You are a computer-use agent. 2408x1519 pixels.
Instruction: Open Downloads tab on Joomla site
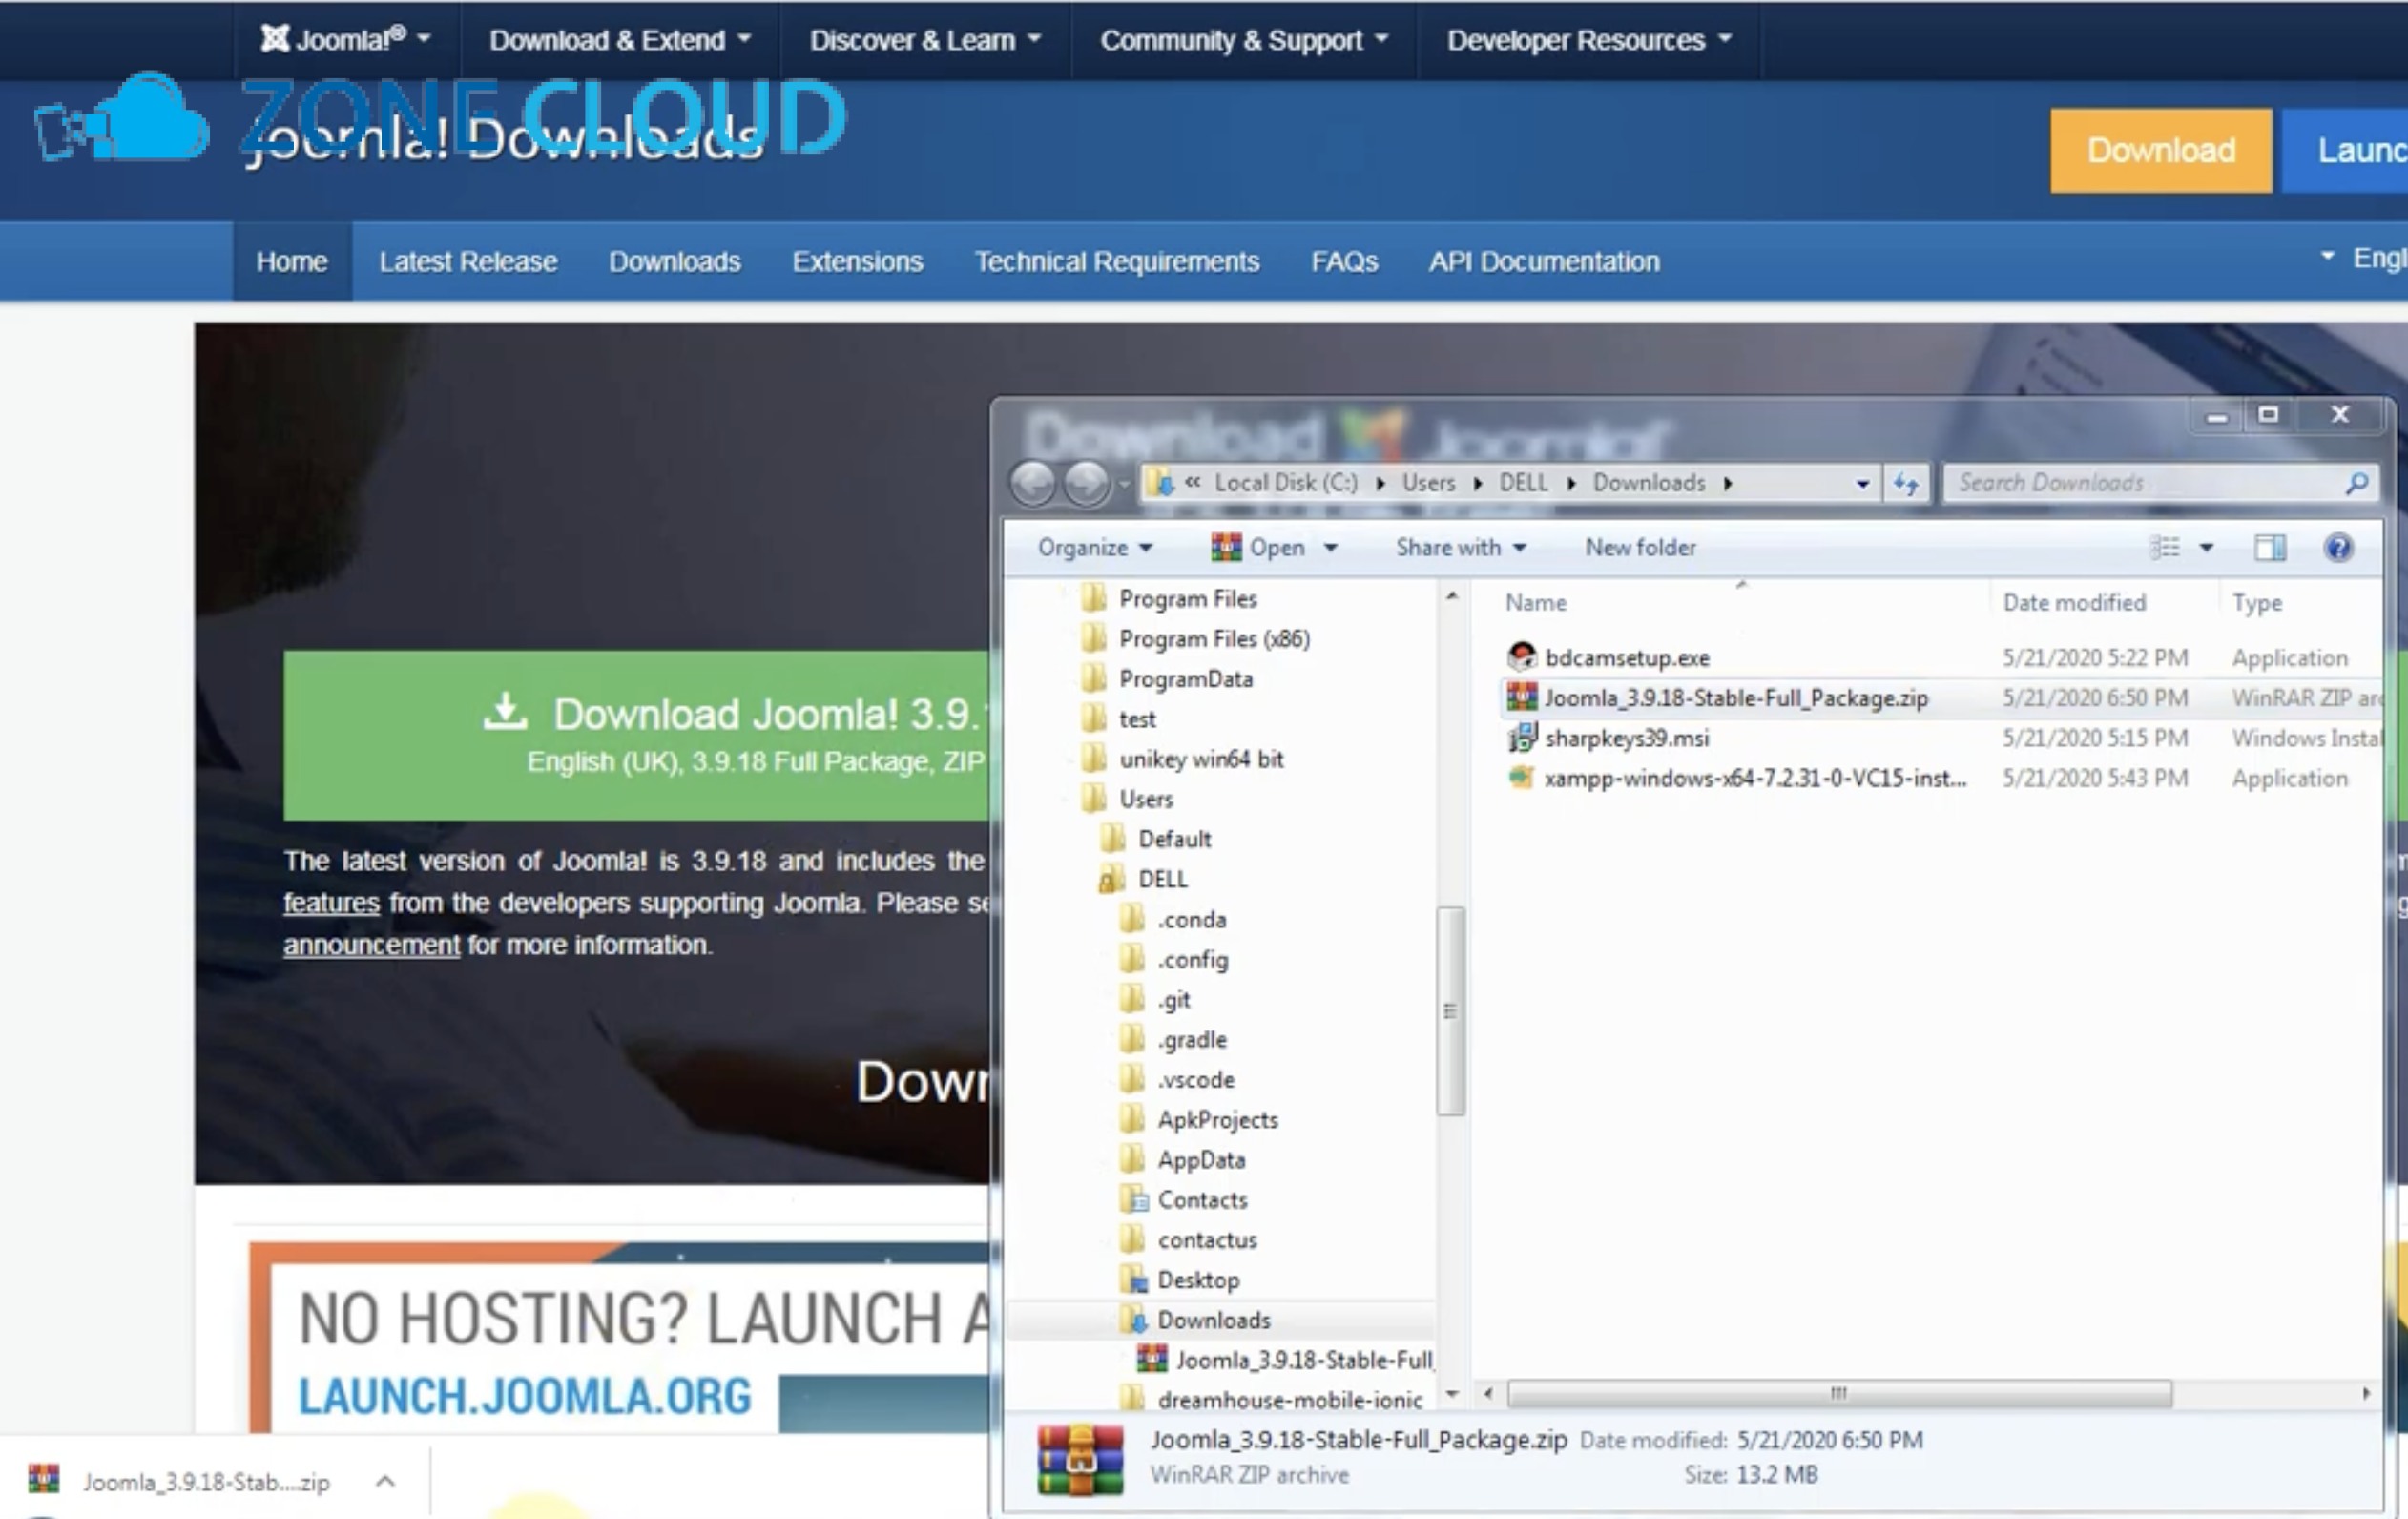coord(675,261)
